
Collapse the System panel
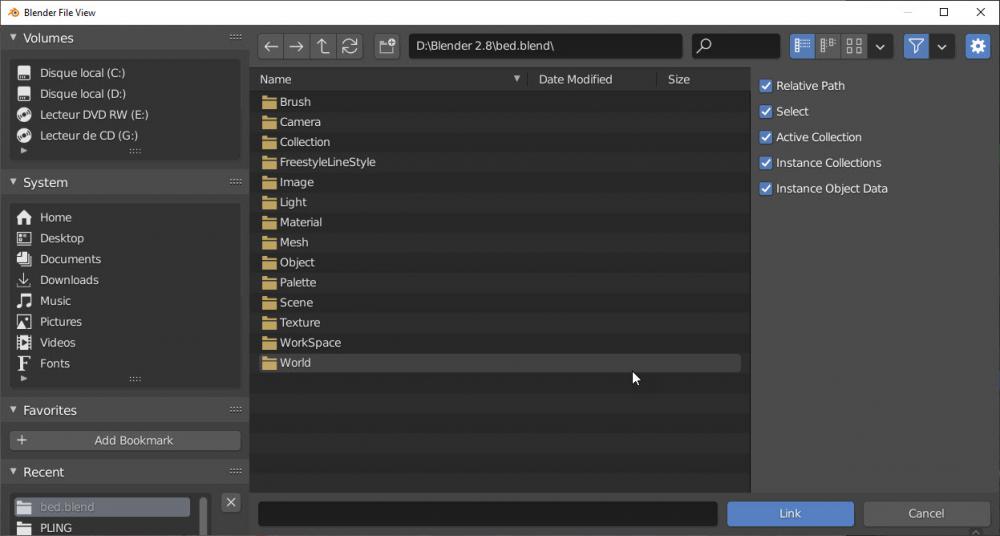coord(13,182)
